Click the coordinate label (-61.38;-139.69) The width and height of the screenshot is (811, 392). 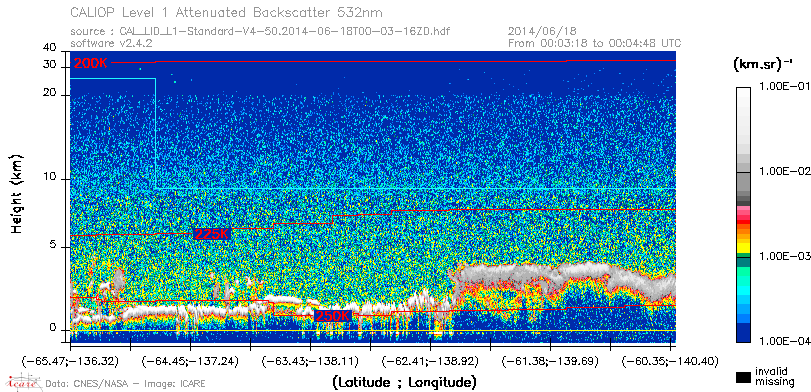[551, 361]
